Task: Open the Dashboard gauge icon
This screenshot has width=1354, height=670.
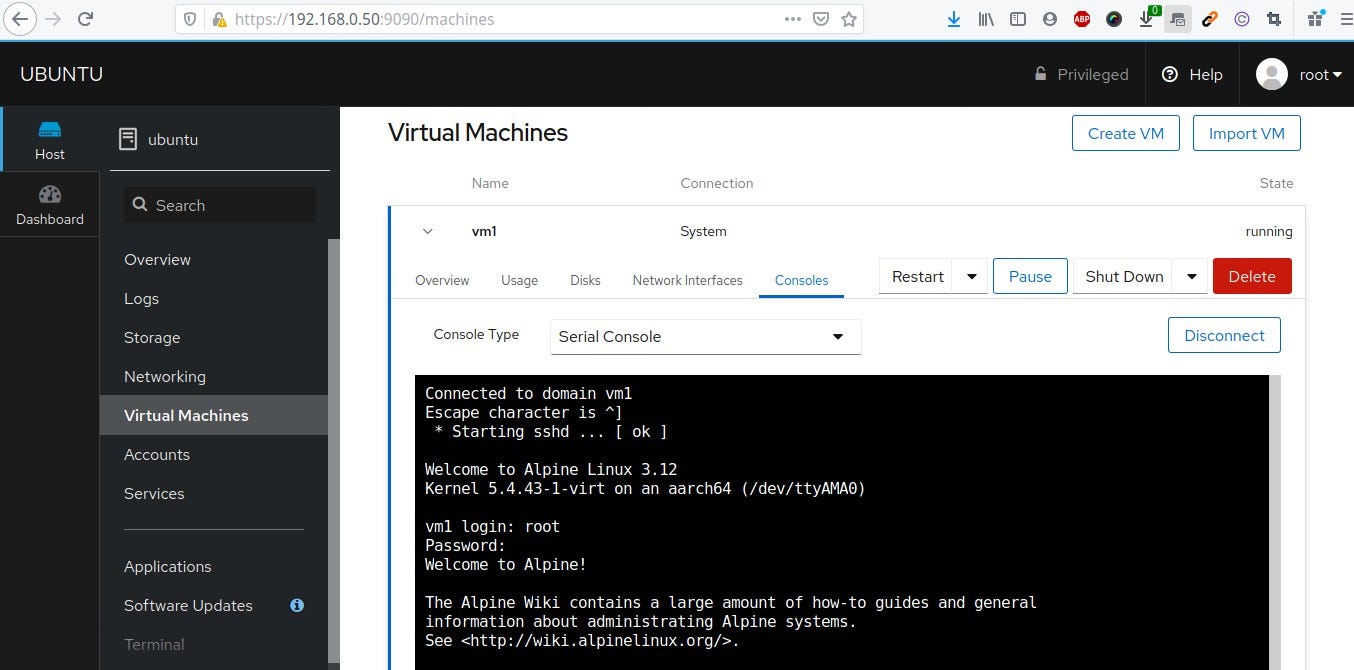Action: click(50, 204)
